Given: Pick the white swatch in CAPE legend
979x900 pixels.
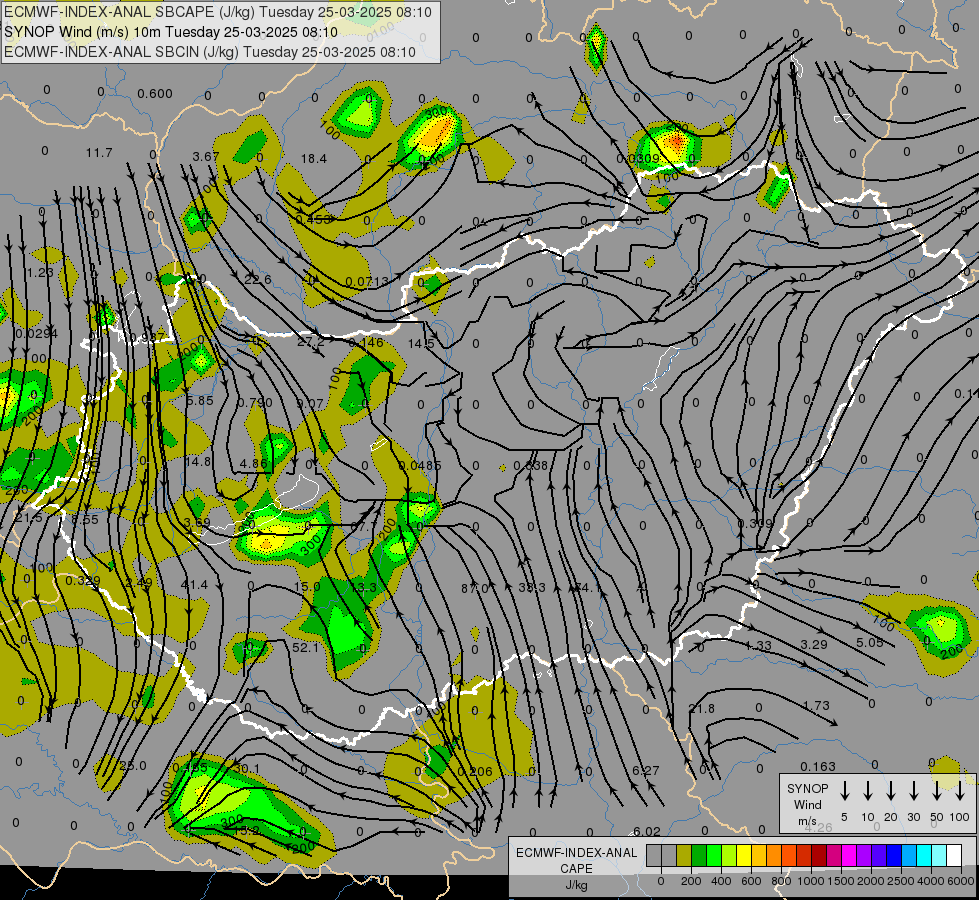Looking at the screenshot, I should [x=954, y=856].
